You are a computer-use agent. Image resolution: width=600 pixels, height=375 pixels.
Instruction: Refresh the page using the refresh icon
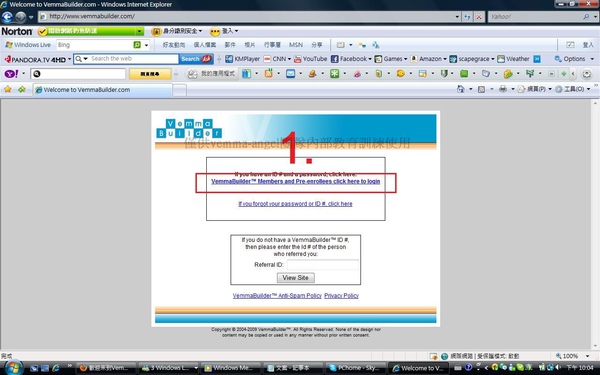(467, 17)
